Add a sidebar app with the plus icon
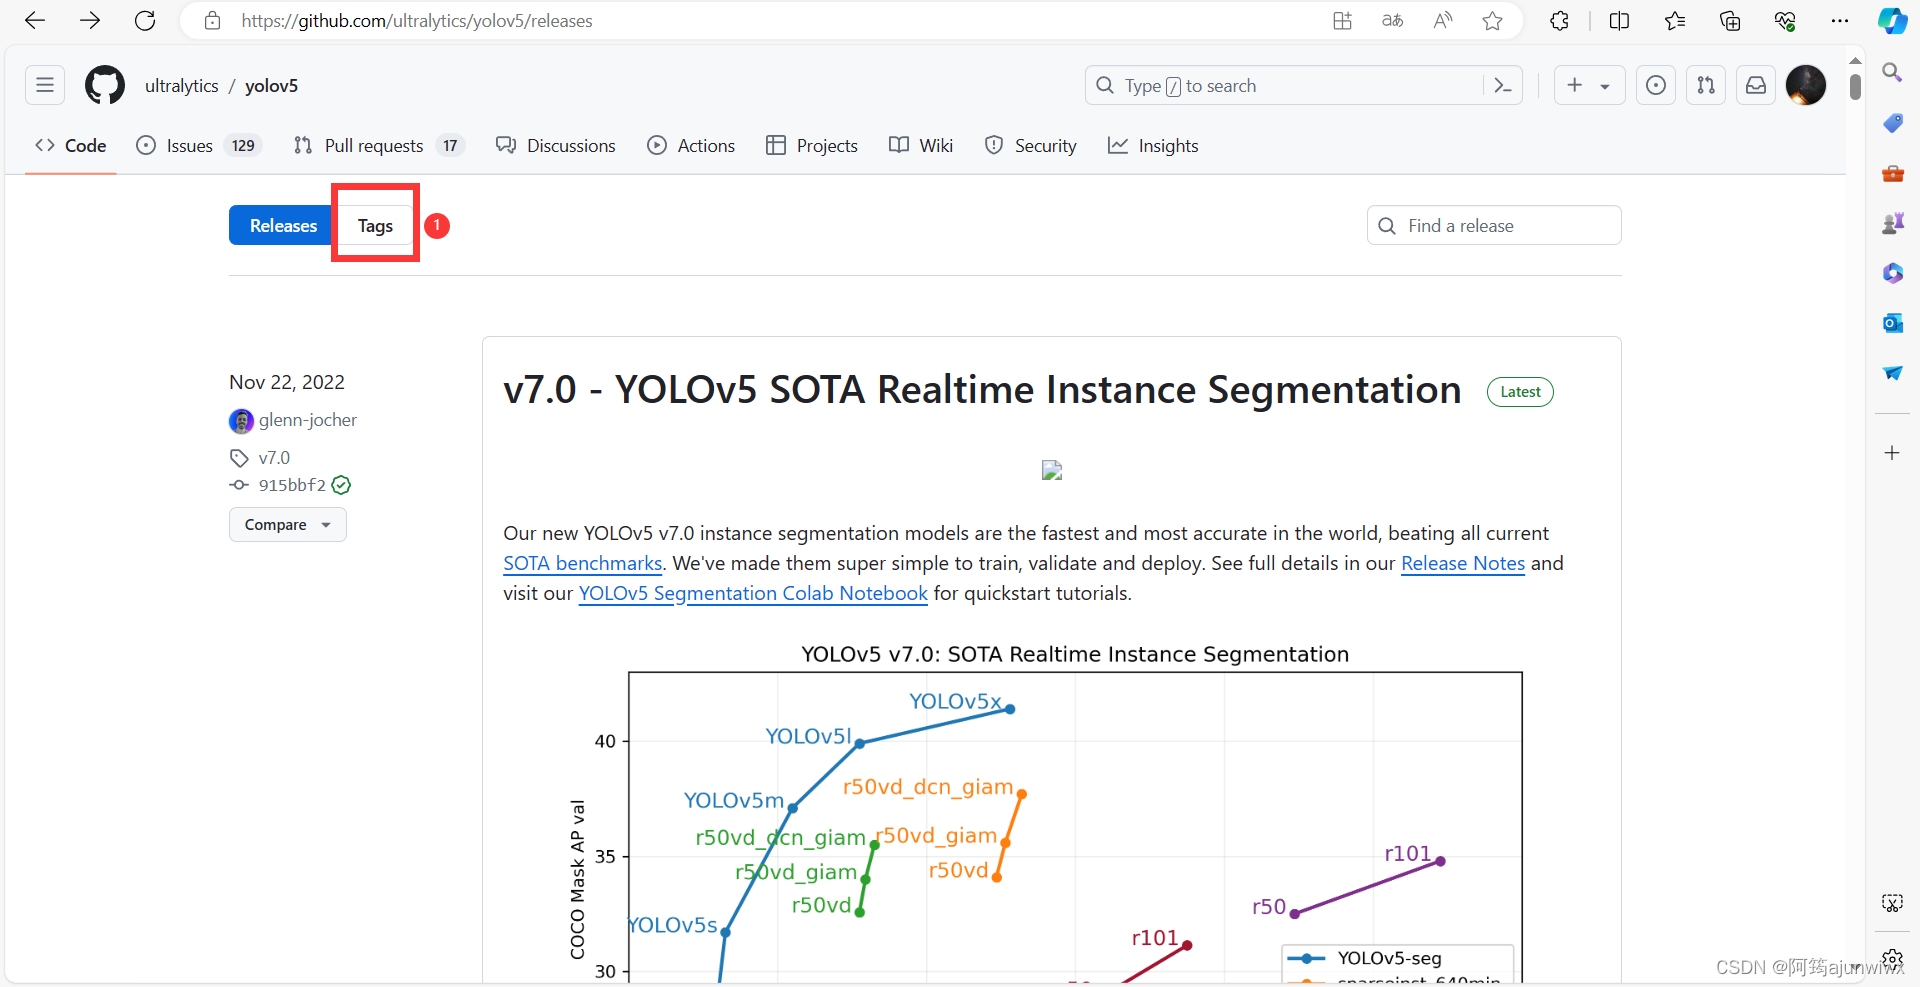1920x987 pixels. click(x=1892, y=453)
